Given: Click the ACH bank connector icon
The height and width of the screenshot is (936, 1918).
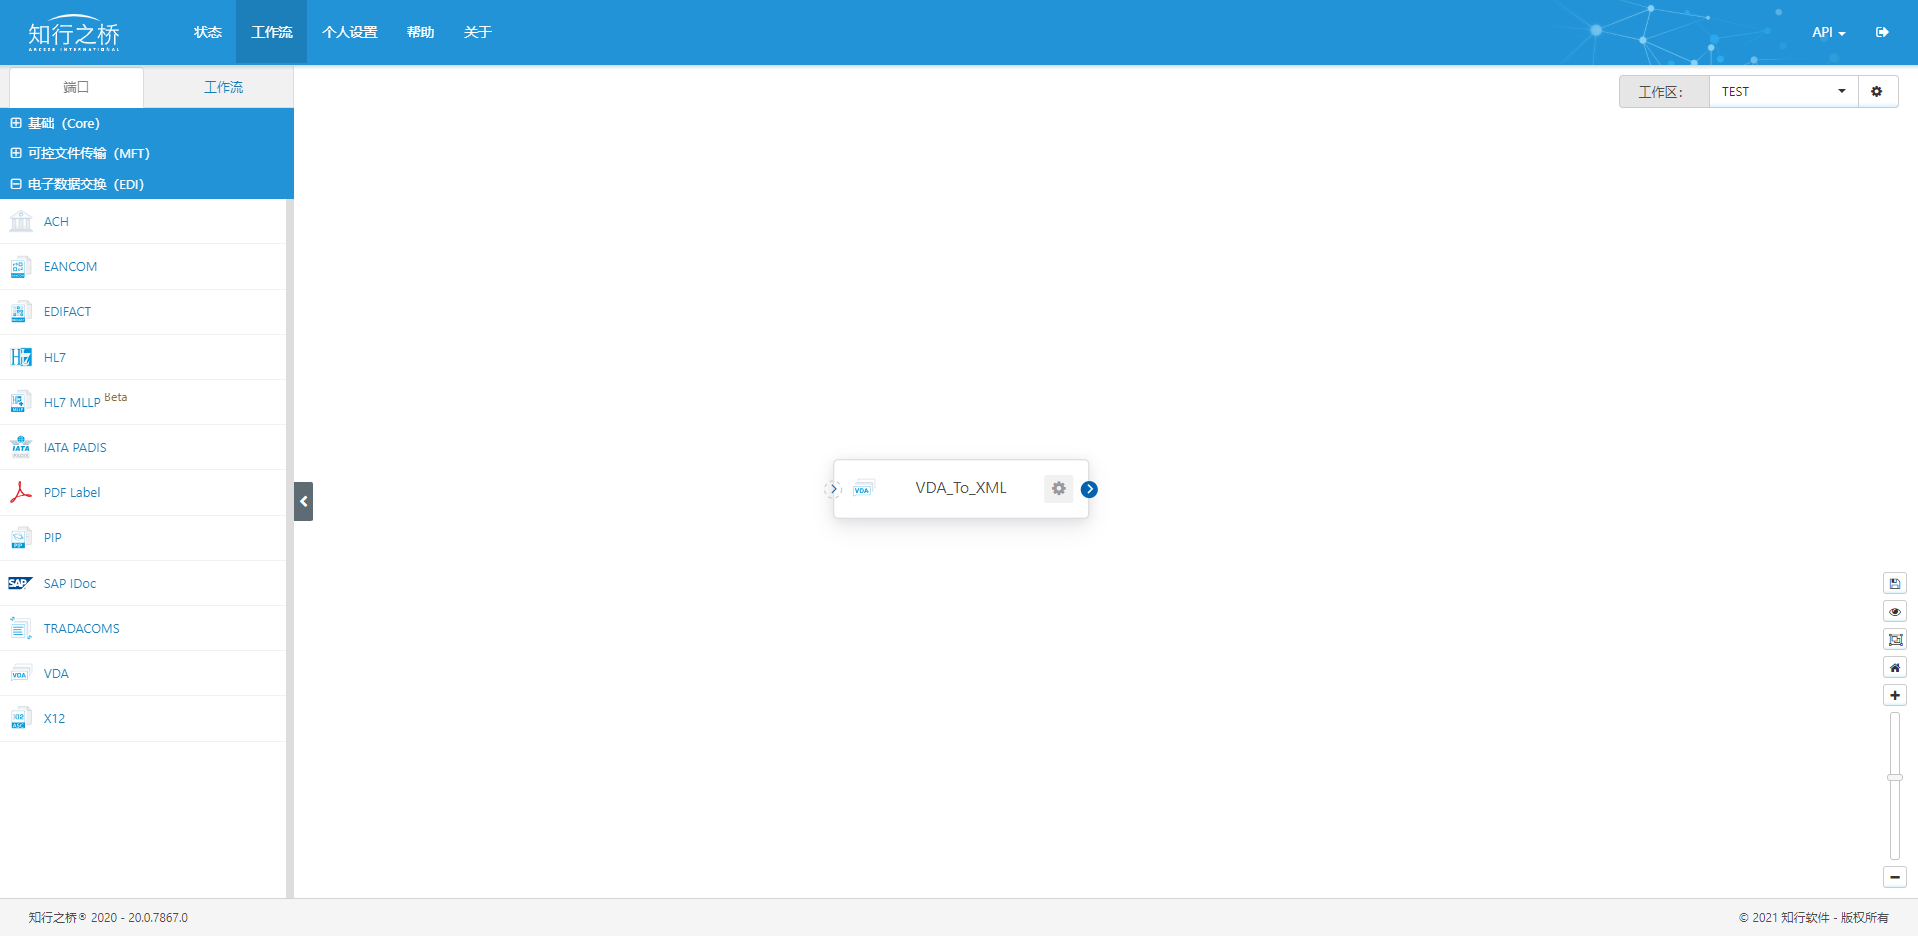Looking at the screenshot, I should [20, 221].
